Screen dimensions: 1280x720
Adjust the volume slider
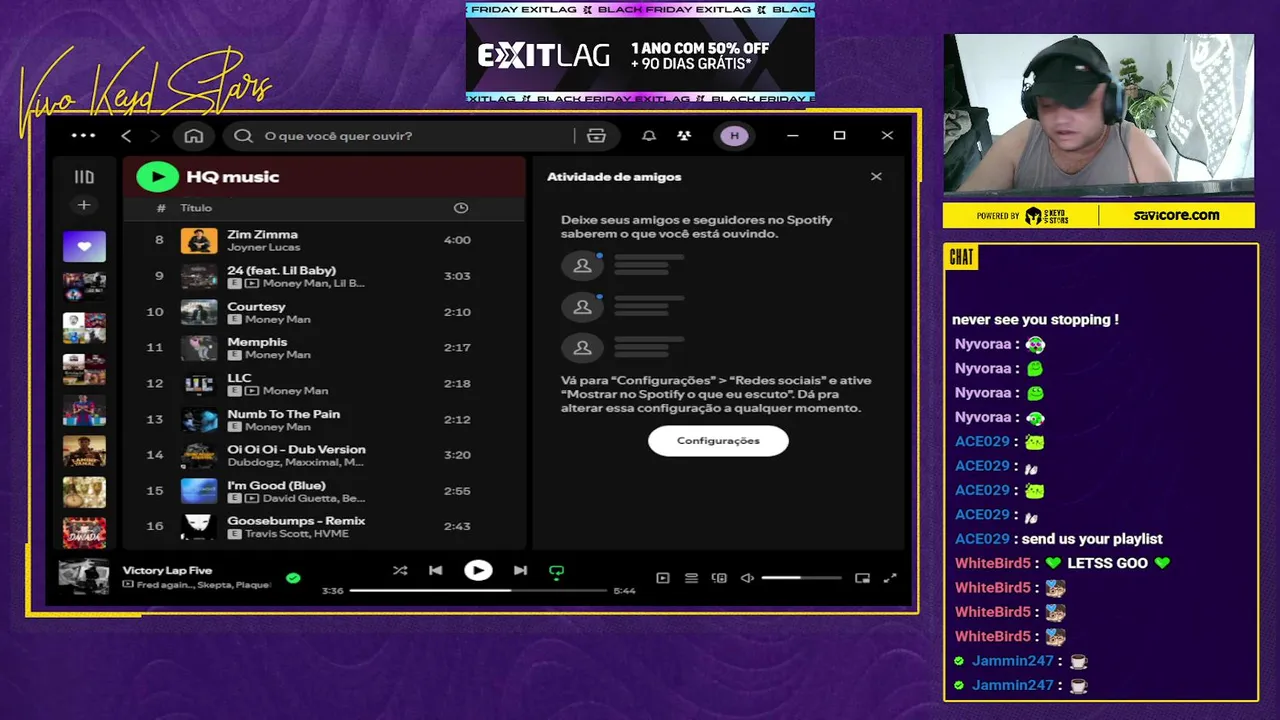(801, 578)
